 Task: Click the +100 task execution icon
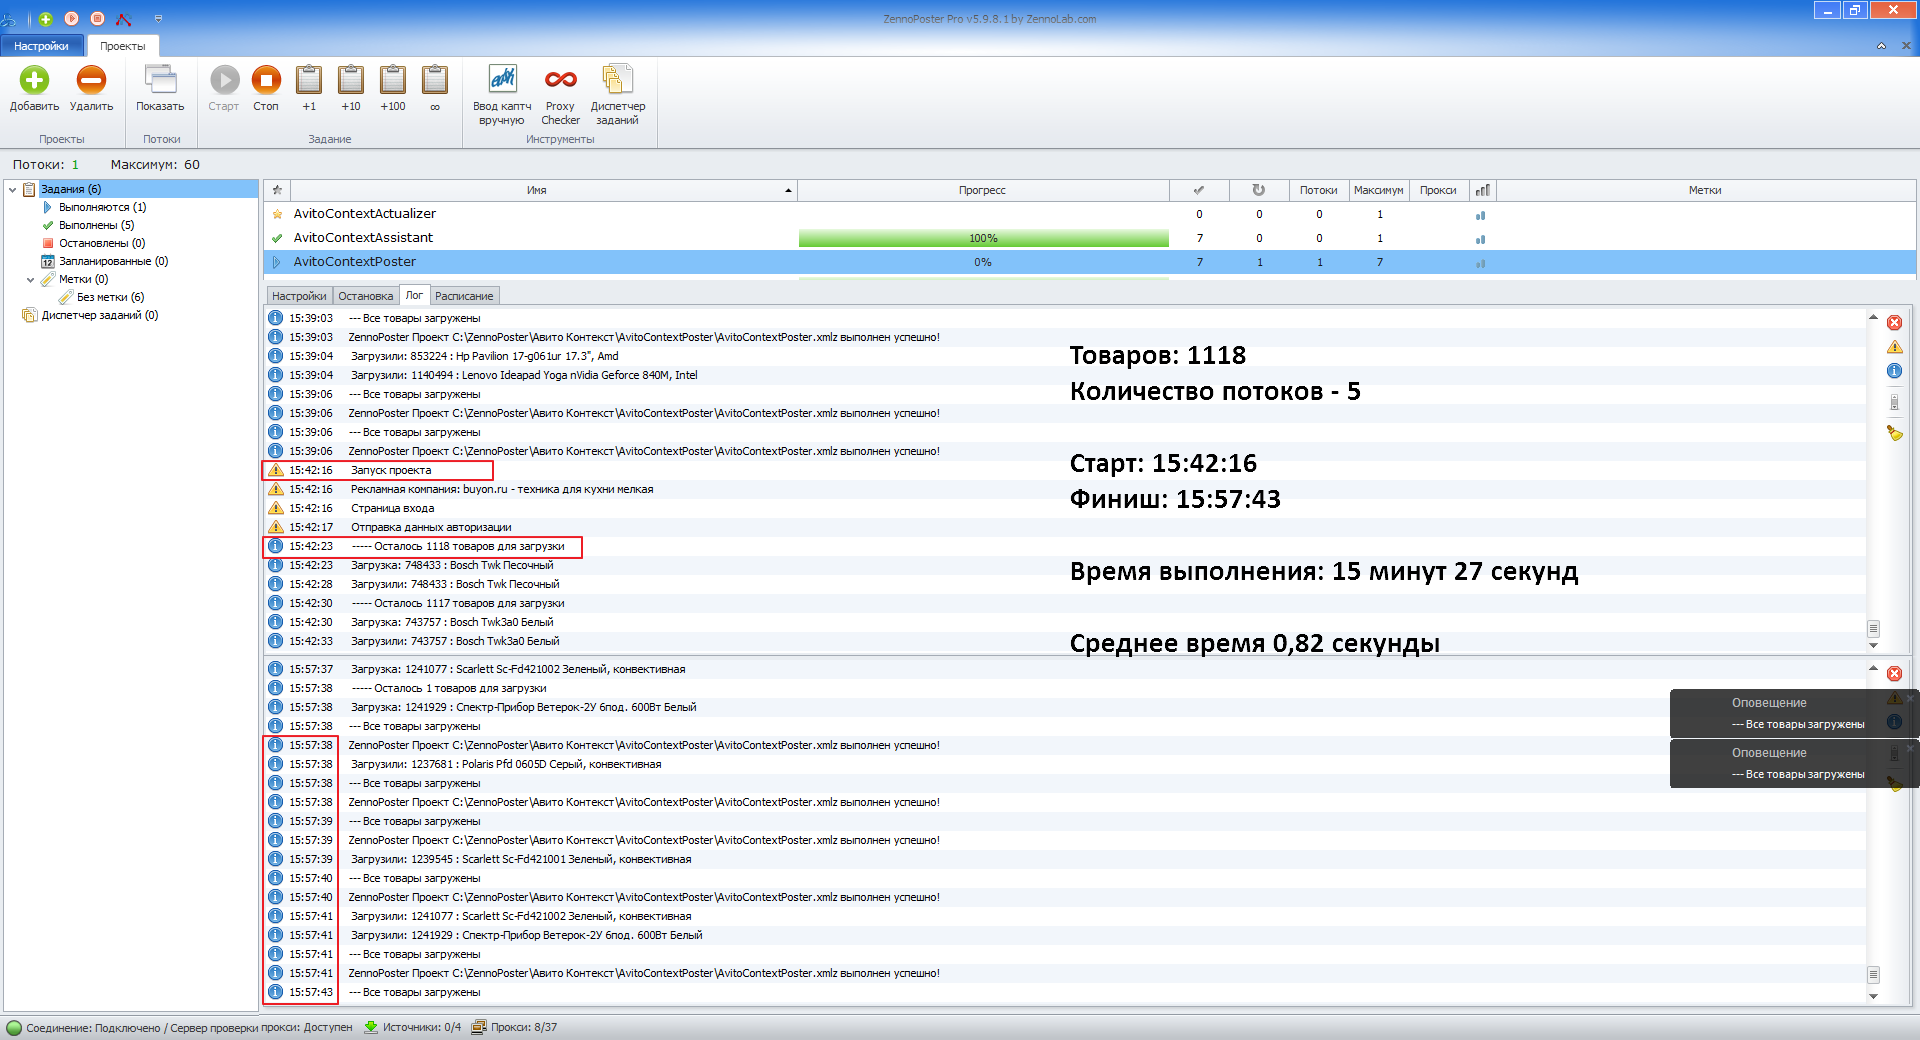coord(392,88)
